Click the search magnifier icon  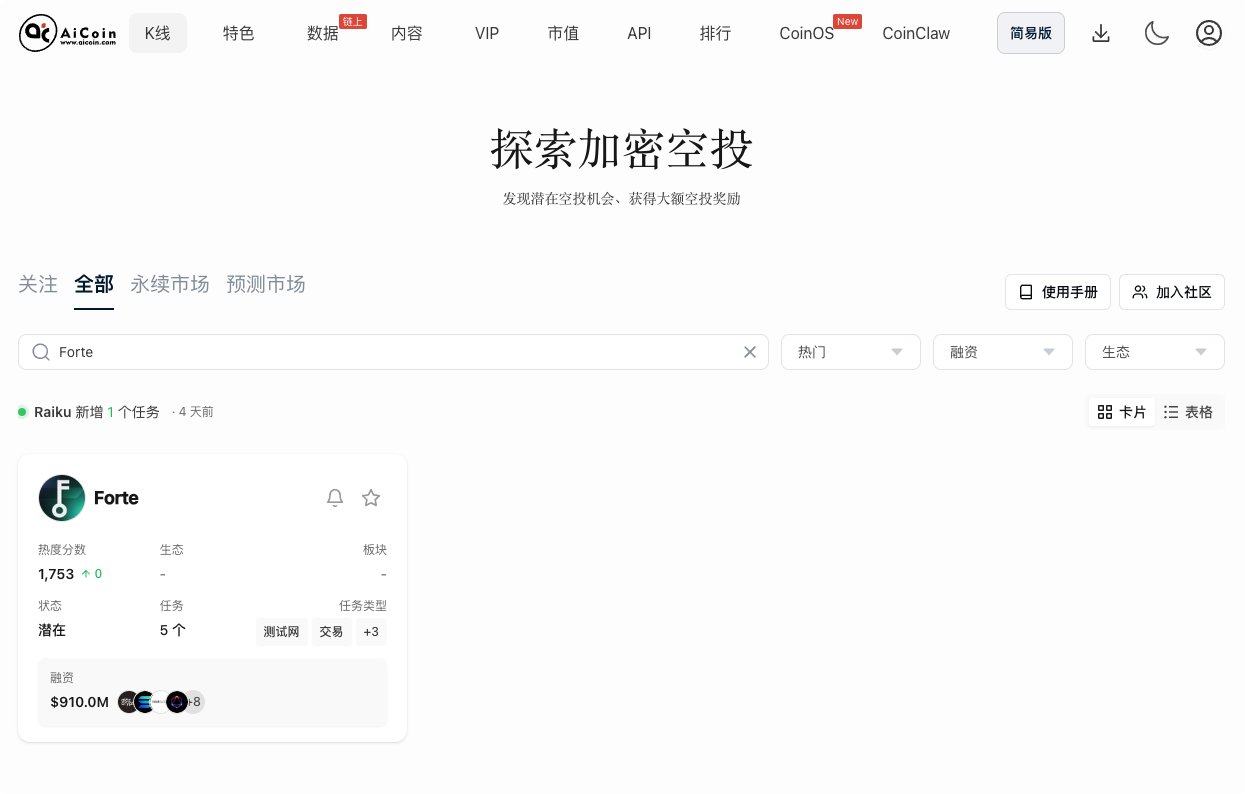(x=41, y=352)
